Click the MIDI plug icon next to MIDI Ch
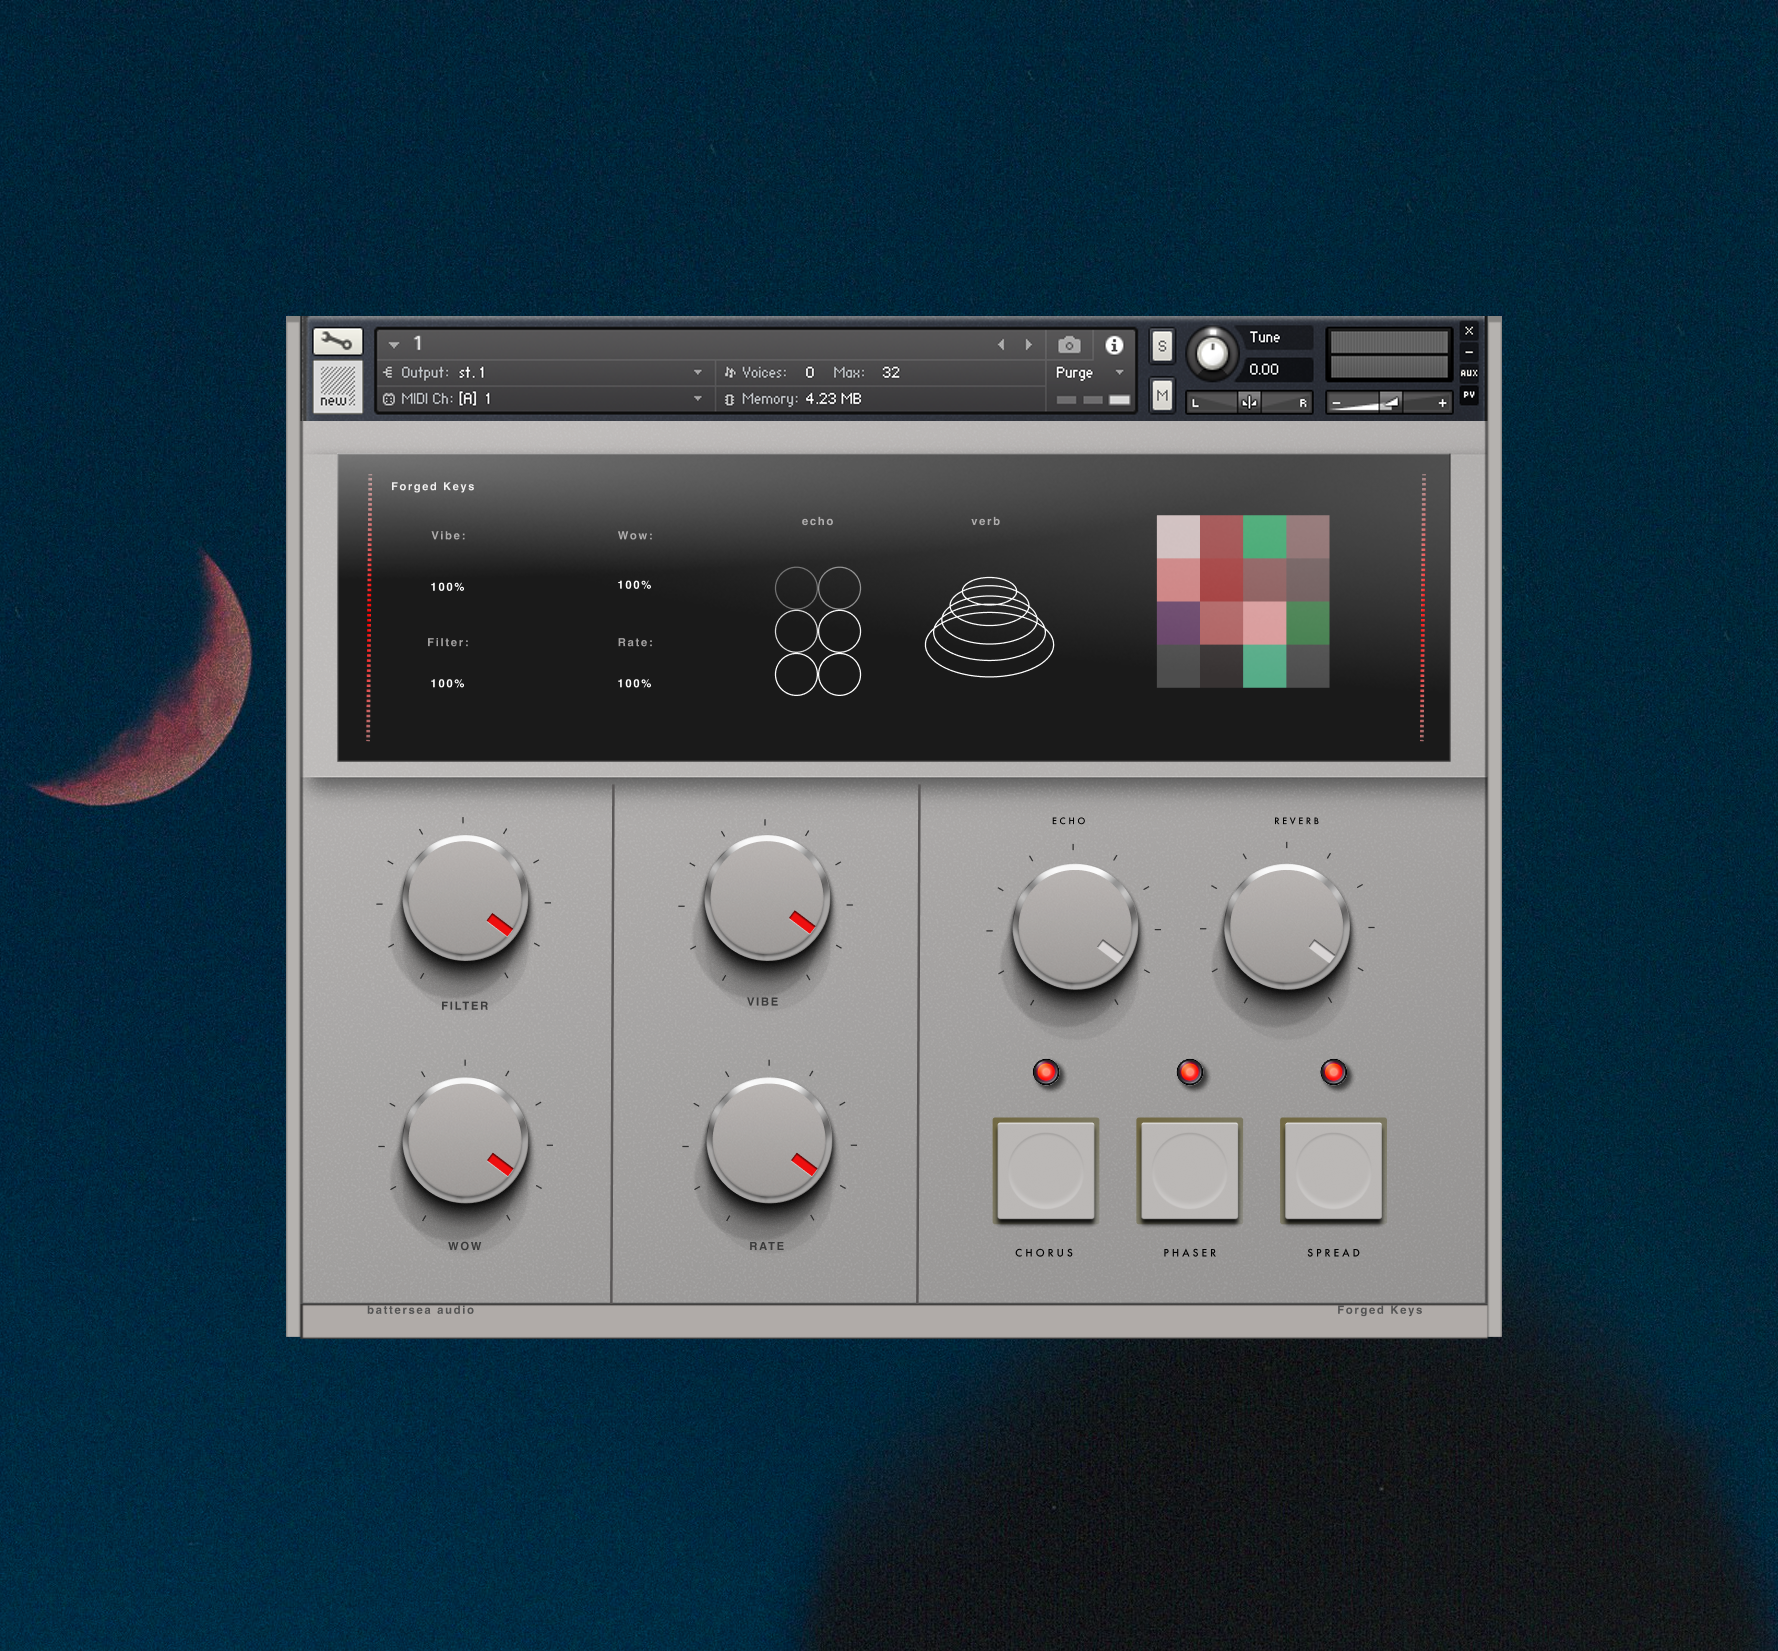The width and height of the screenshot is (1778, 1651). pos(390,398)
